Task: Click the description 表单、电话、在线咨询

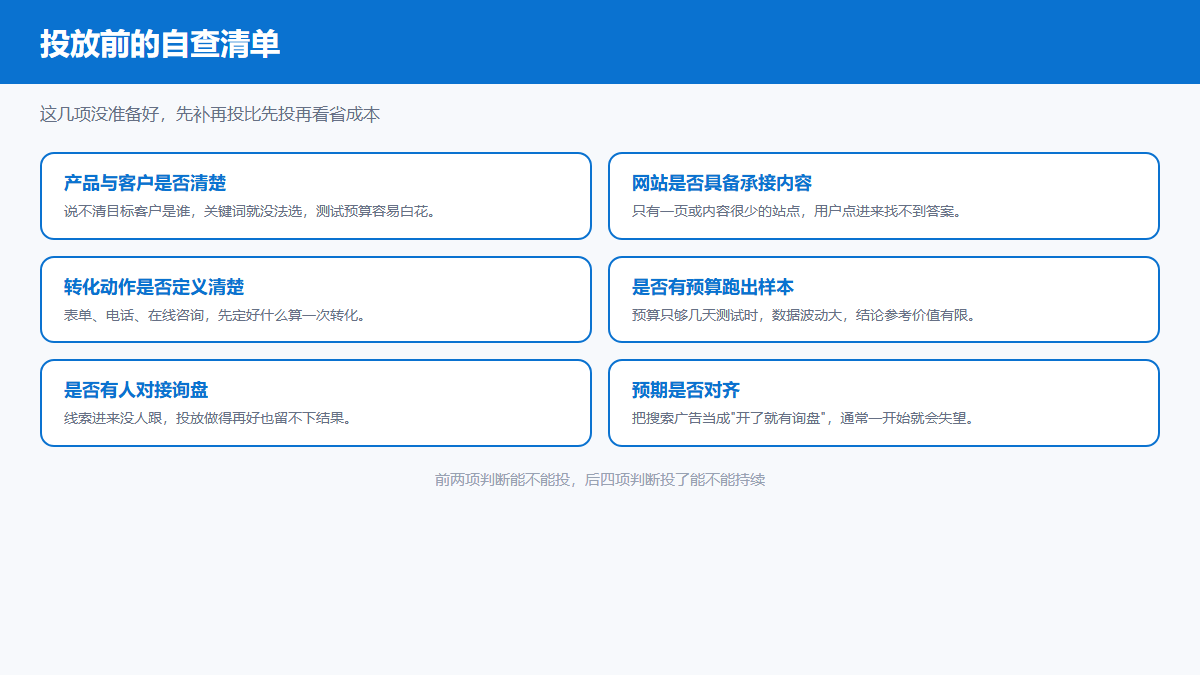Action: pos(217,315)
